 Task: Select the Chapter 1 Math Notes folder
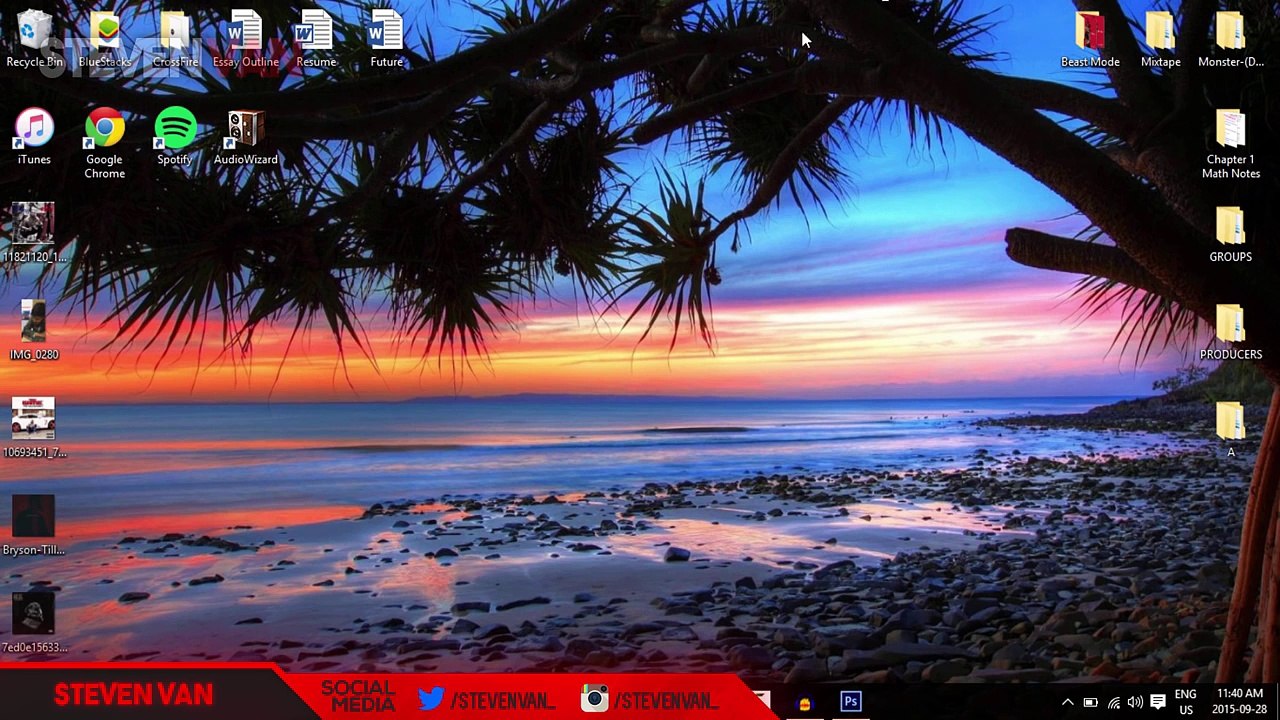[x=1230, y=144]
